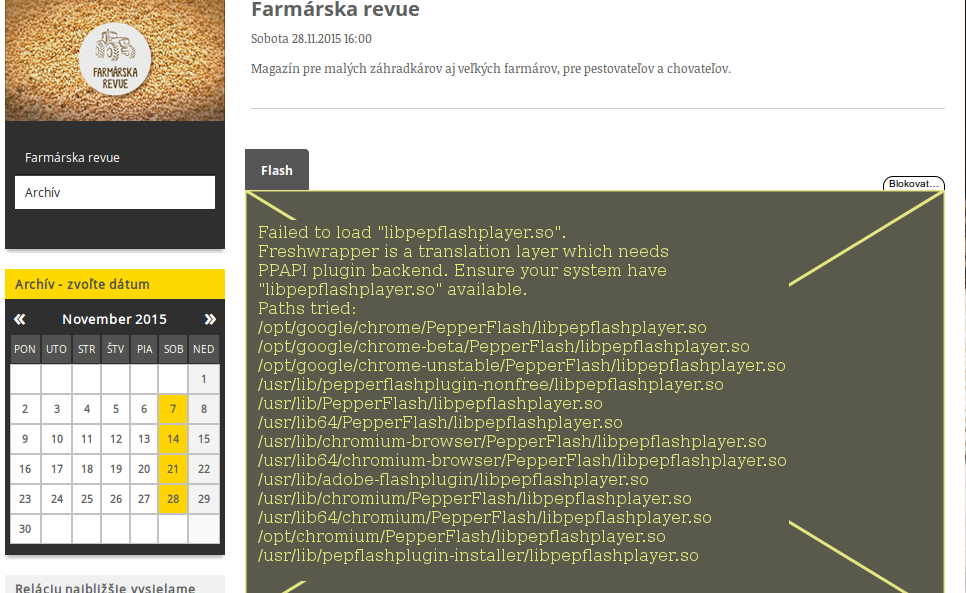
Task: Click date 18 in the calendar
Action: (x=87, y=469)
